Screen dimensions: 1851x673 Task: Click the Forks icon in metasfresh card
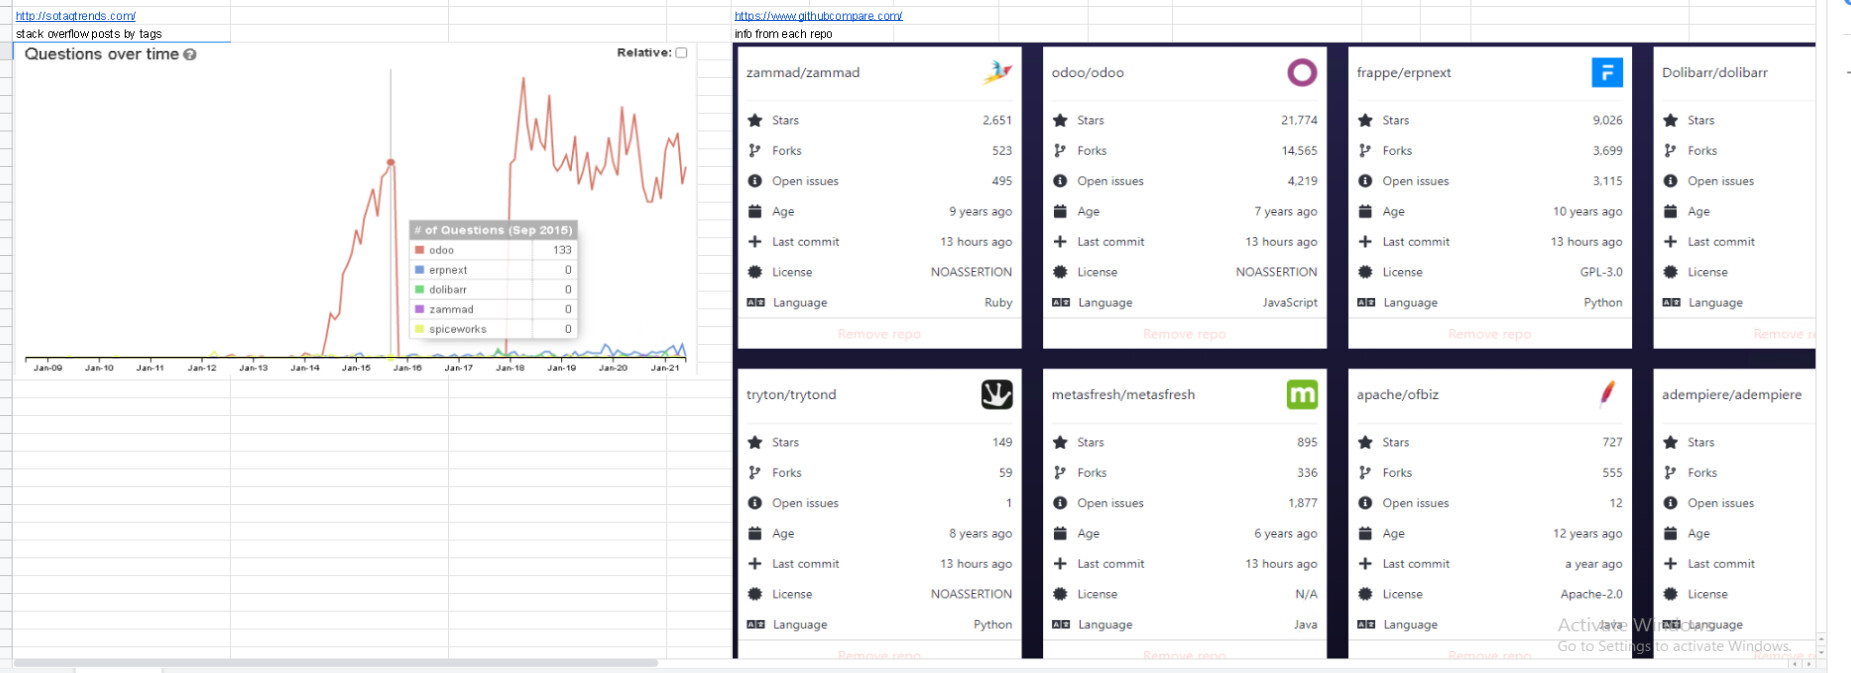pos(1060,473)
